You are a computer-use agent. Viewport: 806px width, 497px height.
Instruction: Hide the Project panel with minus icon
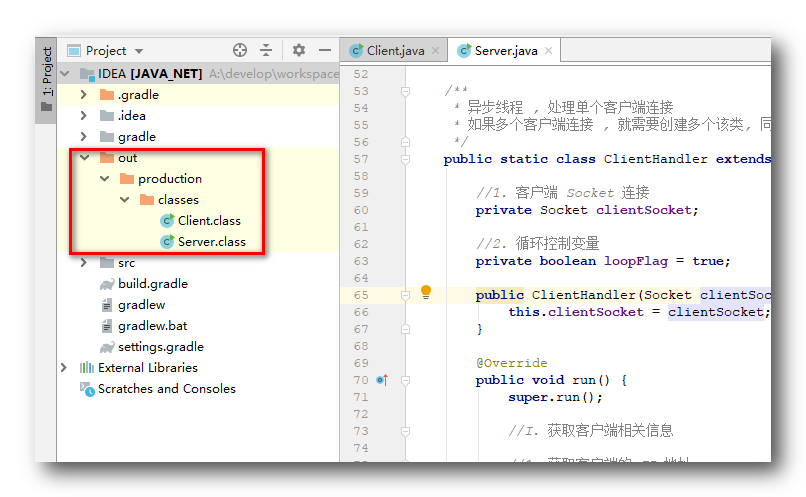point(325,50)
